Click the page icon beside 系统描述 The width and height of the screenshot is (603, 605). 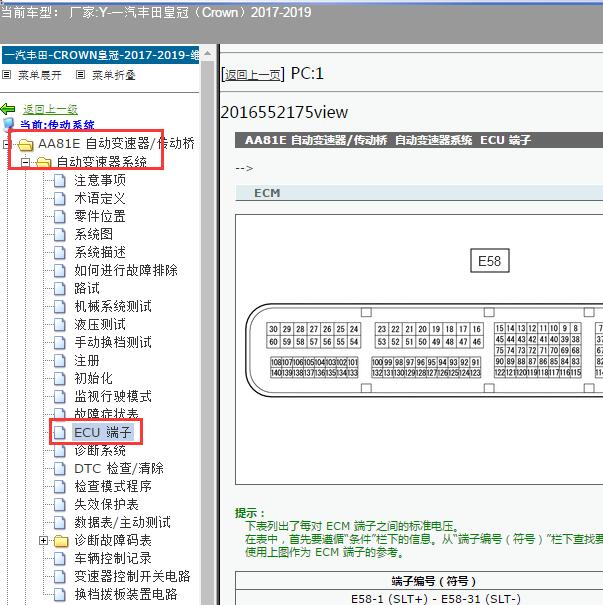[x=59, y=252]
